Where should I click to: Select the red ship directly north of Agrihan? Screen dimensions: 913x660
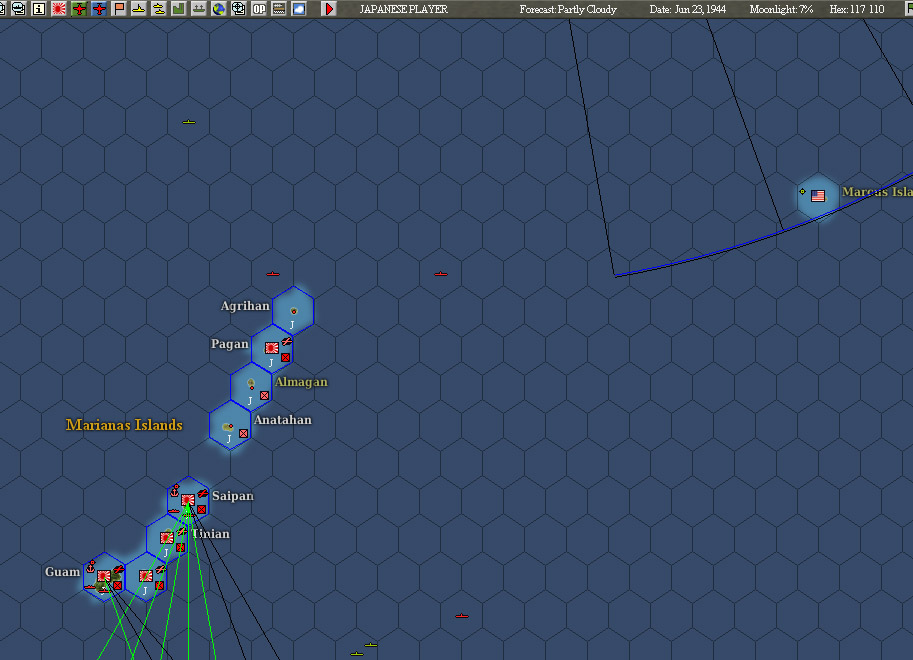(273, 274)
